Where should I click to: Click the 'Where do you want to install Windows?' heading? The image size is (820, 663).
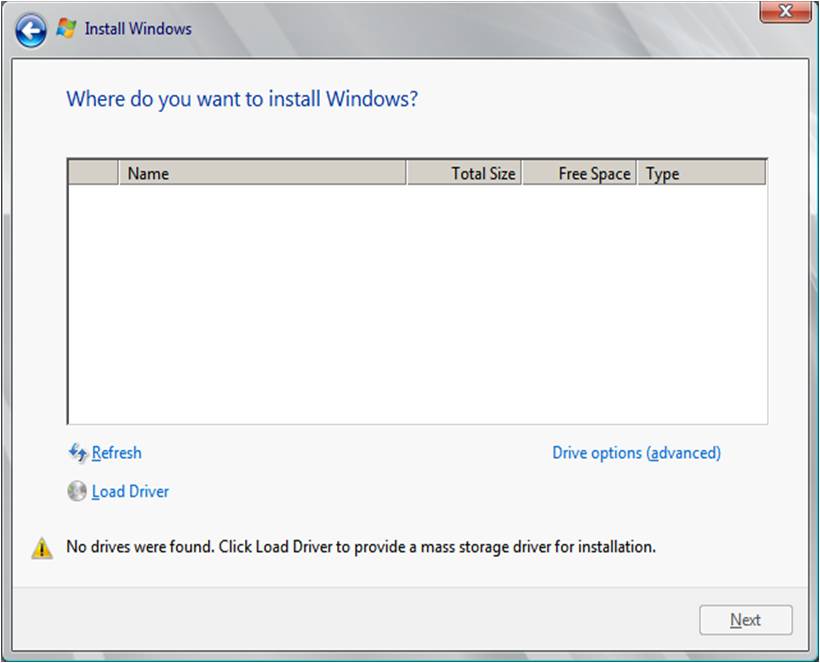(242, 99)
